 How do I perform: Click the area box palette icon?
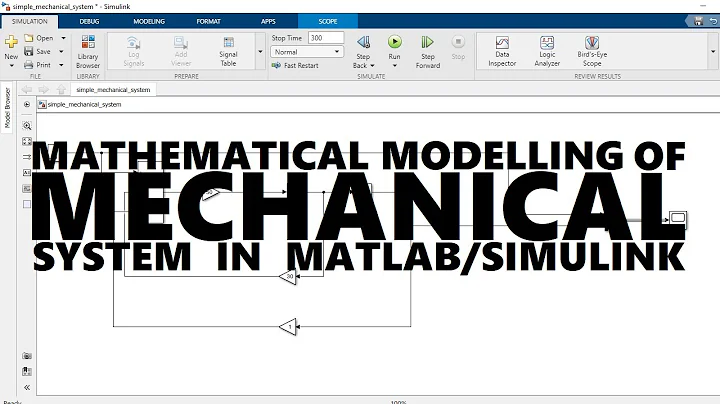[27, 204]
